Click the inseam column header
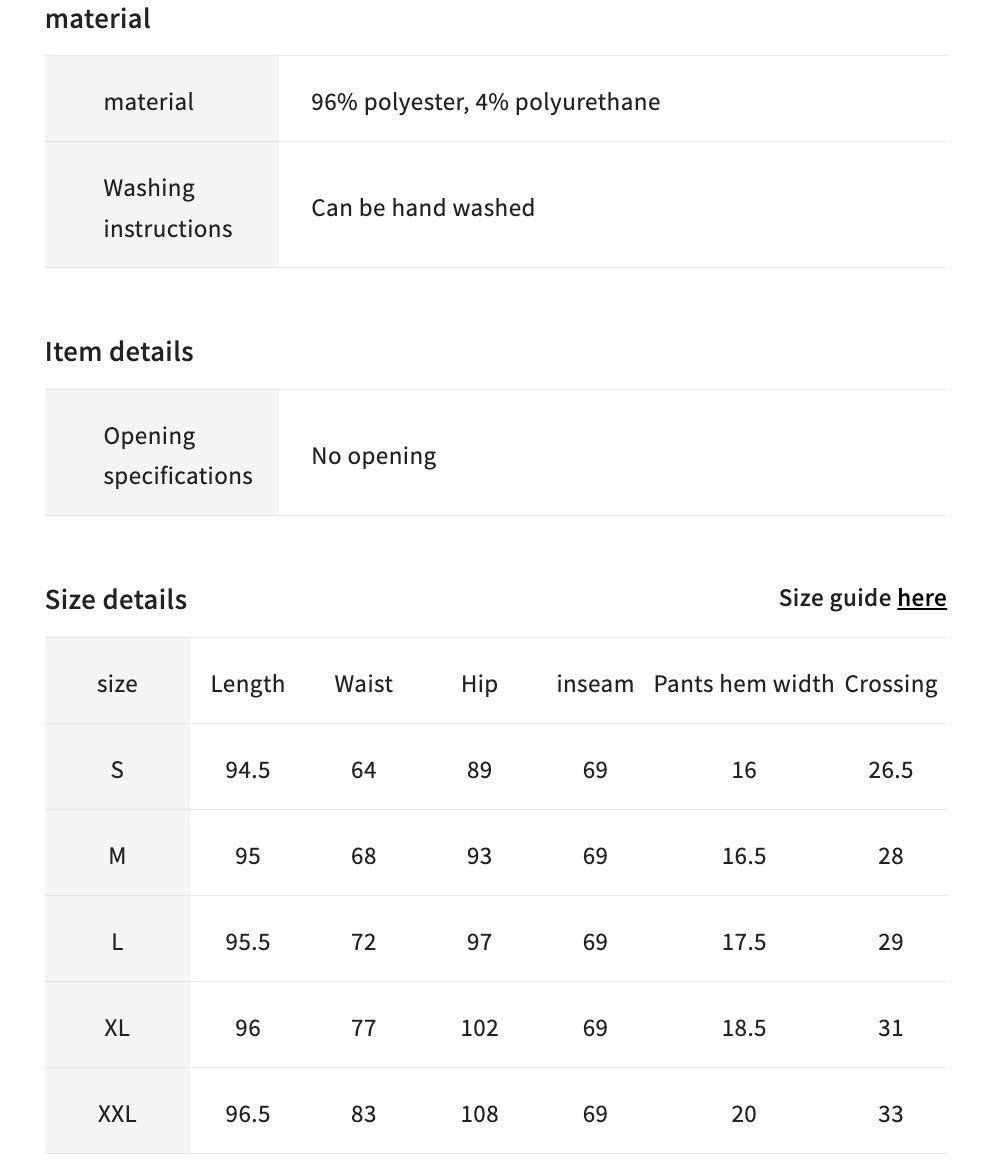 pos(595,683)
